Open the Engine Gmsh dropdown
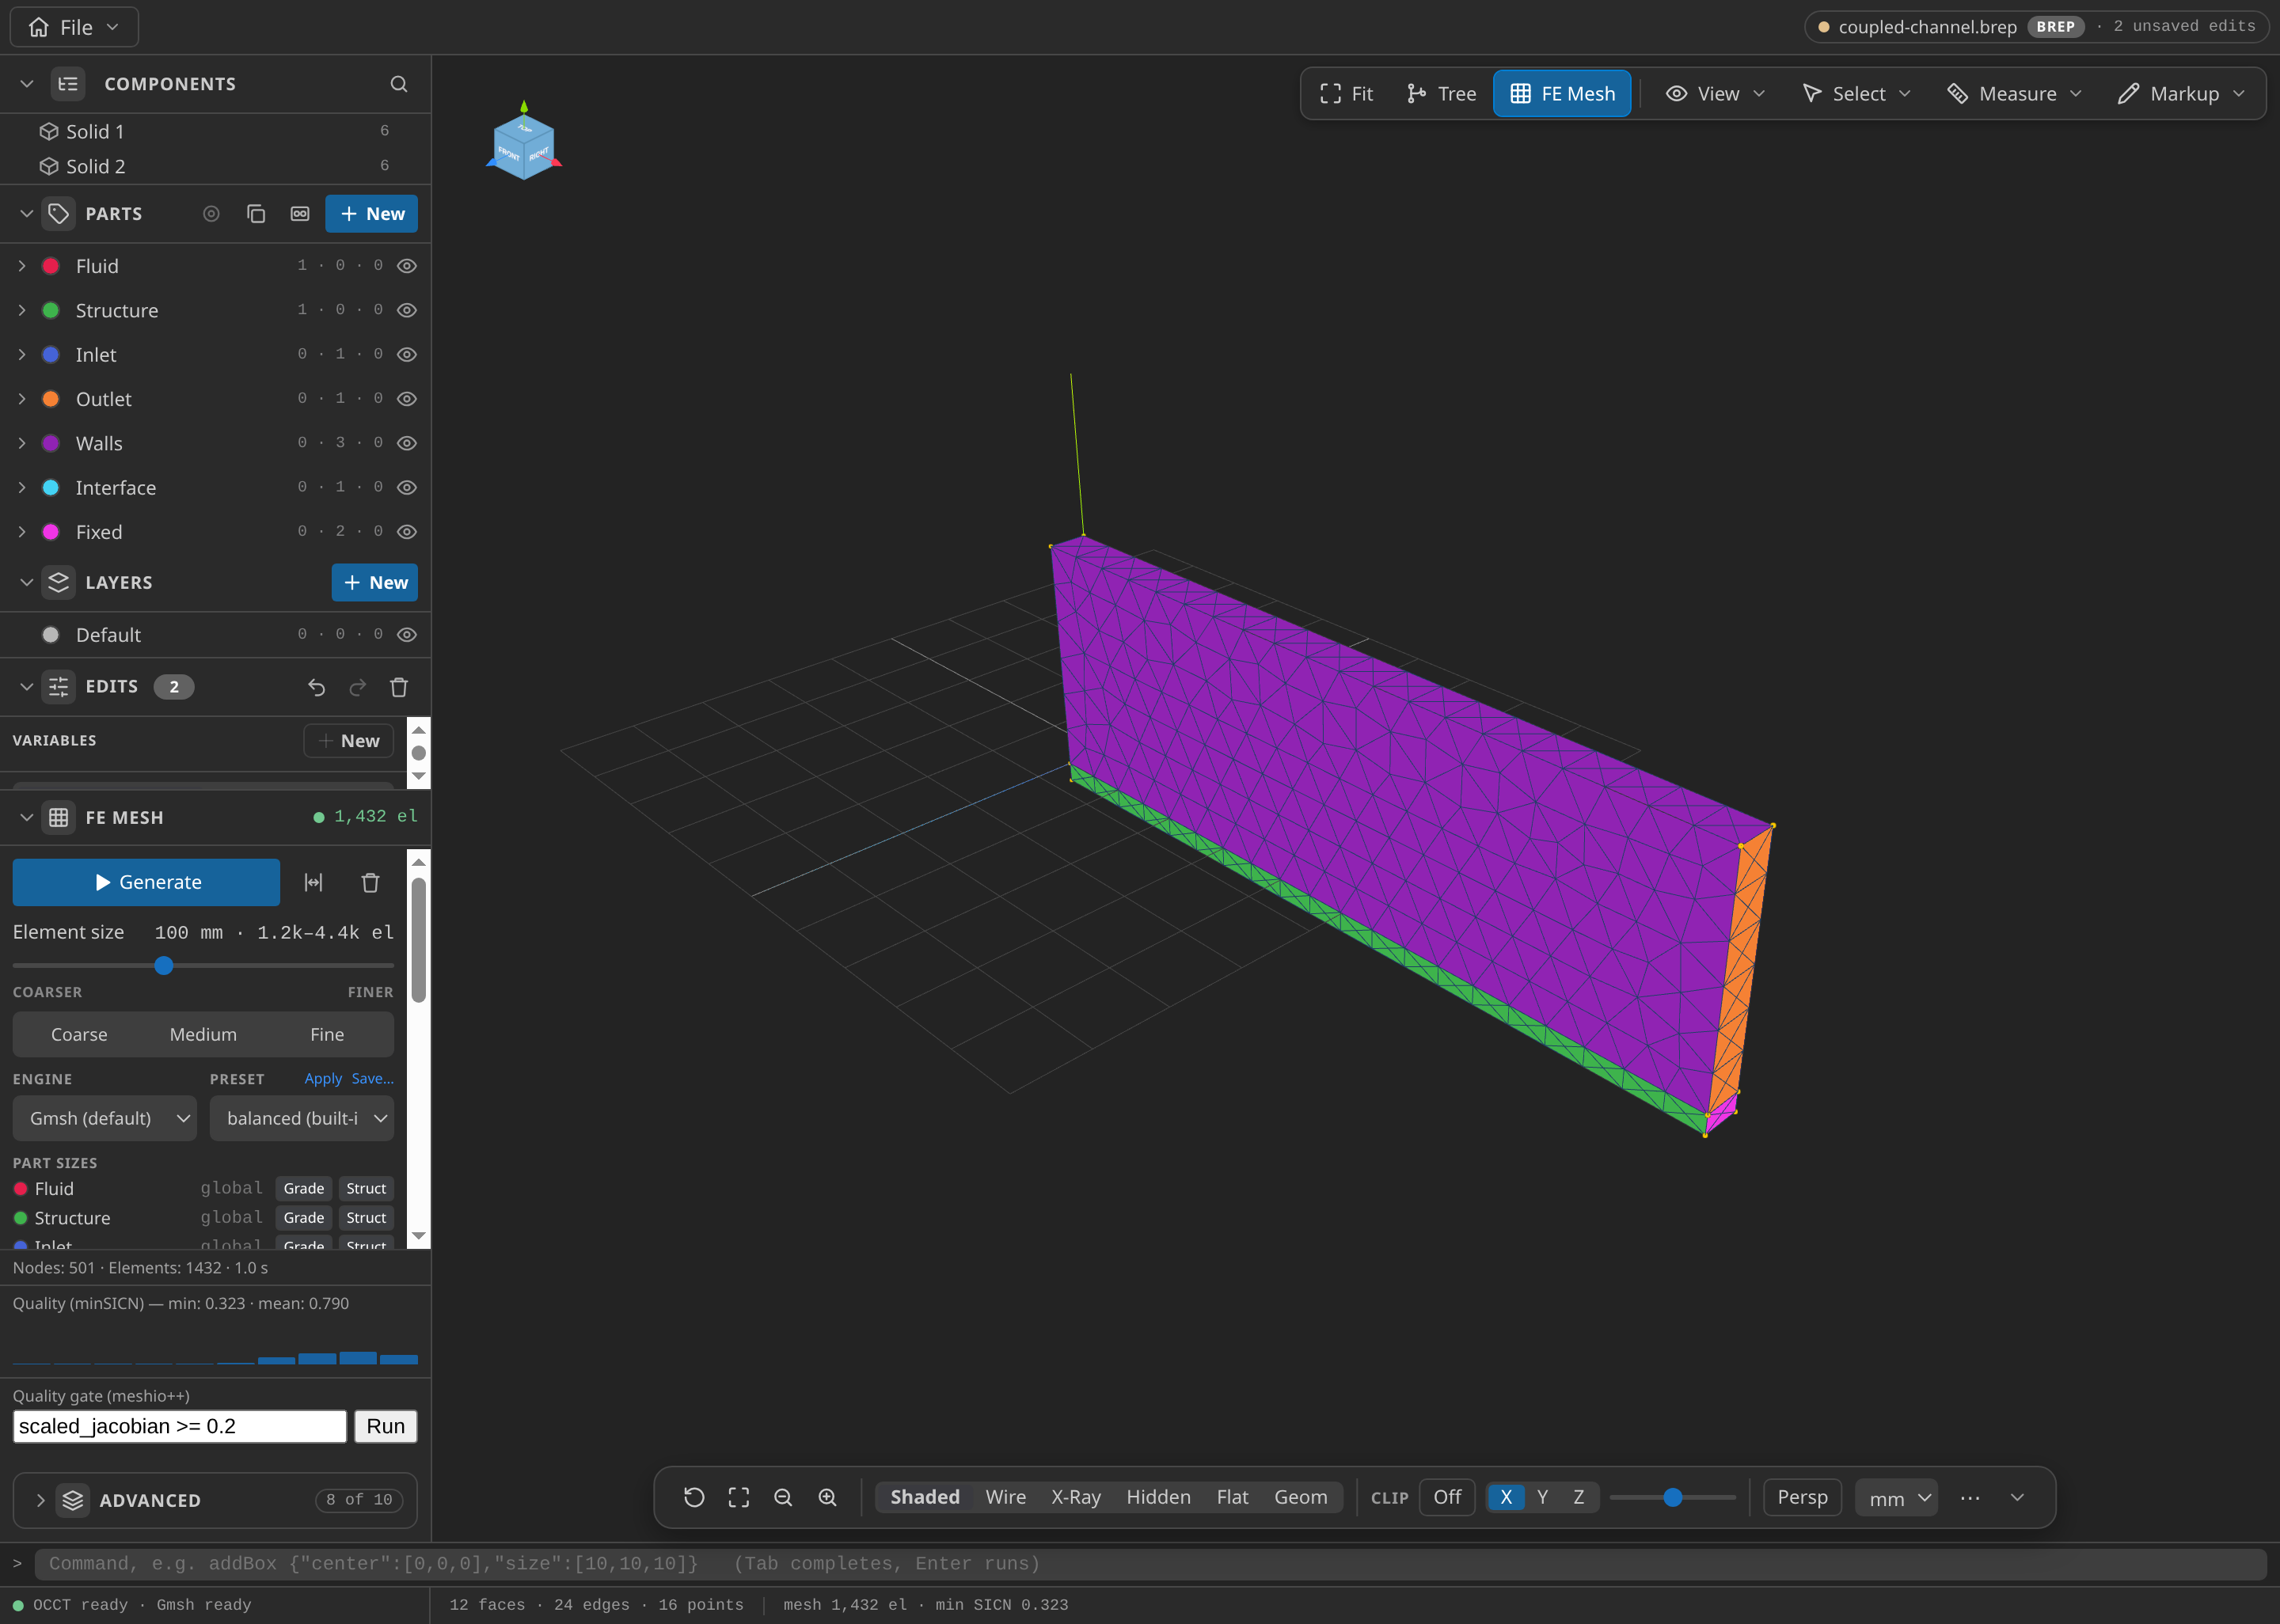This screenshot has width=2280, height=1624. click(x=105, y=1118)
